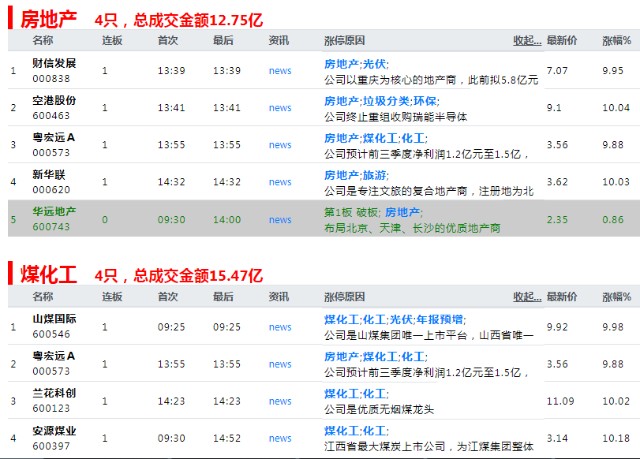Screen dimensions: 640x459
Task: Select stock name 安源煤业
Action: 54,430
